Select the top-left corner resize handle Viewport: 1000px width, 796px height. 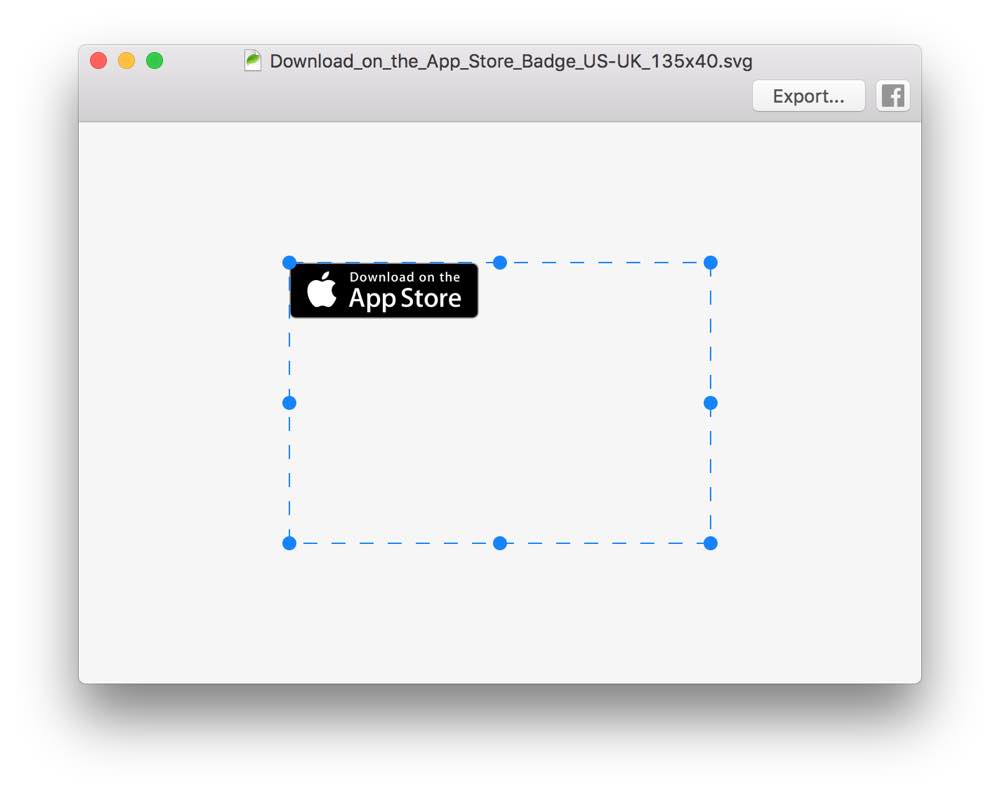point(289,263)
